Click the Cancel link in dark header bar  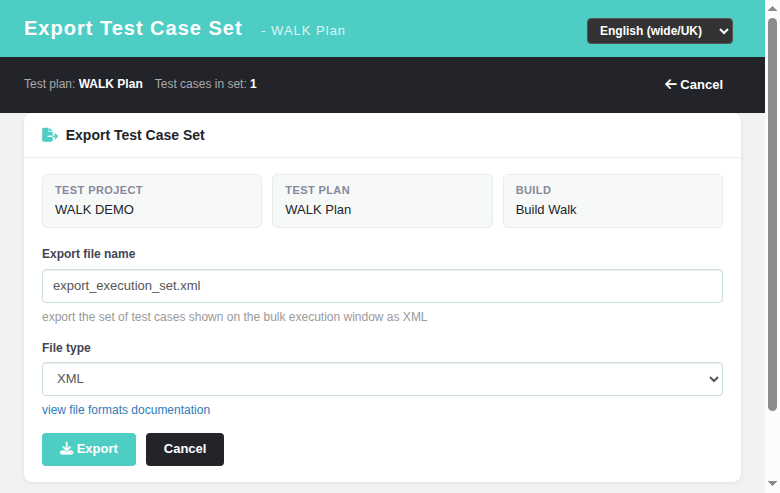click(694, 85)
